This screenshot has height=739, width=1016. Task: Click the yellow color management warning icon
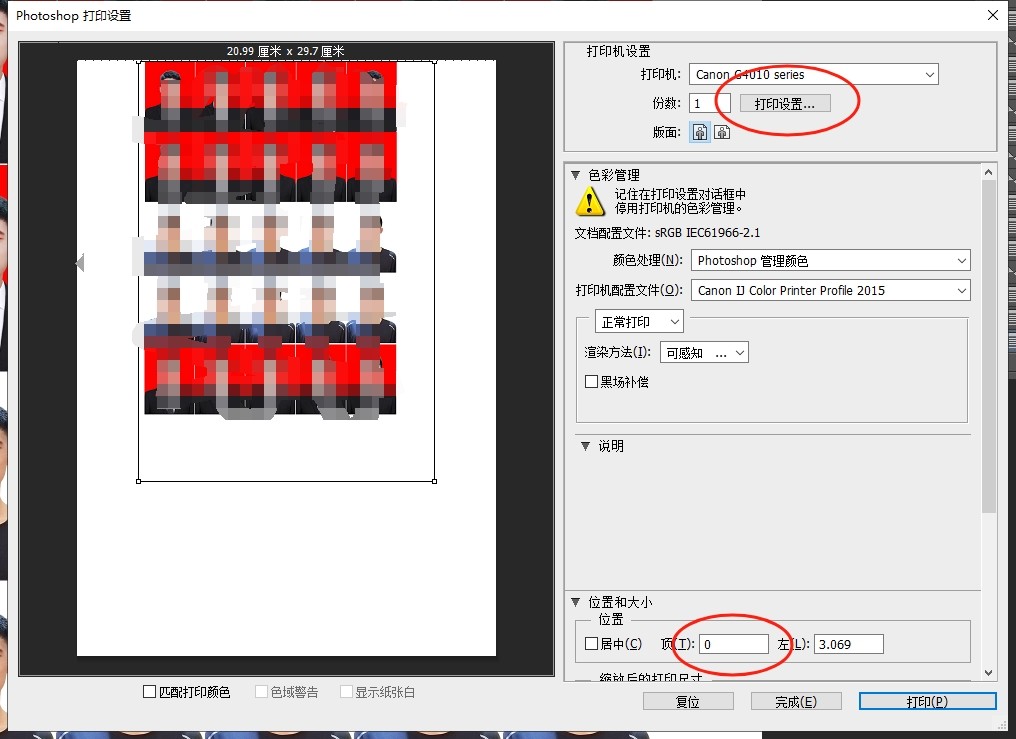pos(590,201)
